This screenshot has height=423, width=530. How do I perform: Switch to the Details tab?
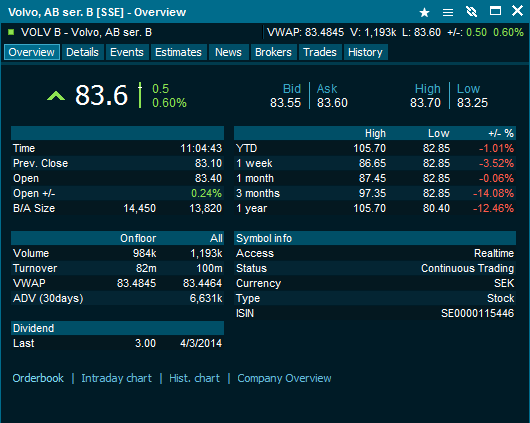click(x=82, y=52)
